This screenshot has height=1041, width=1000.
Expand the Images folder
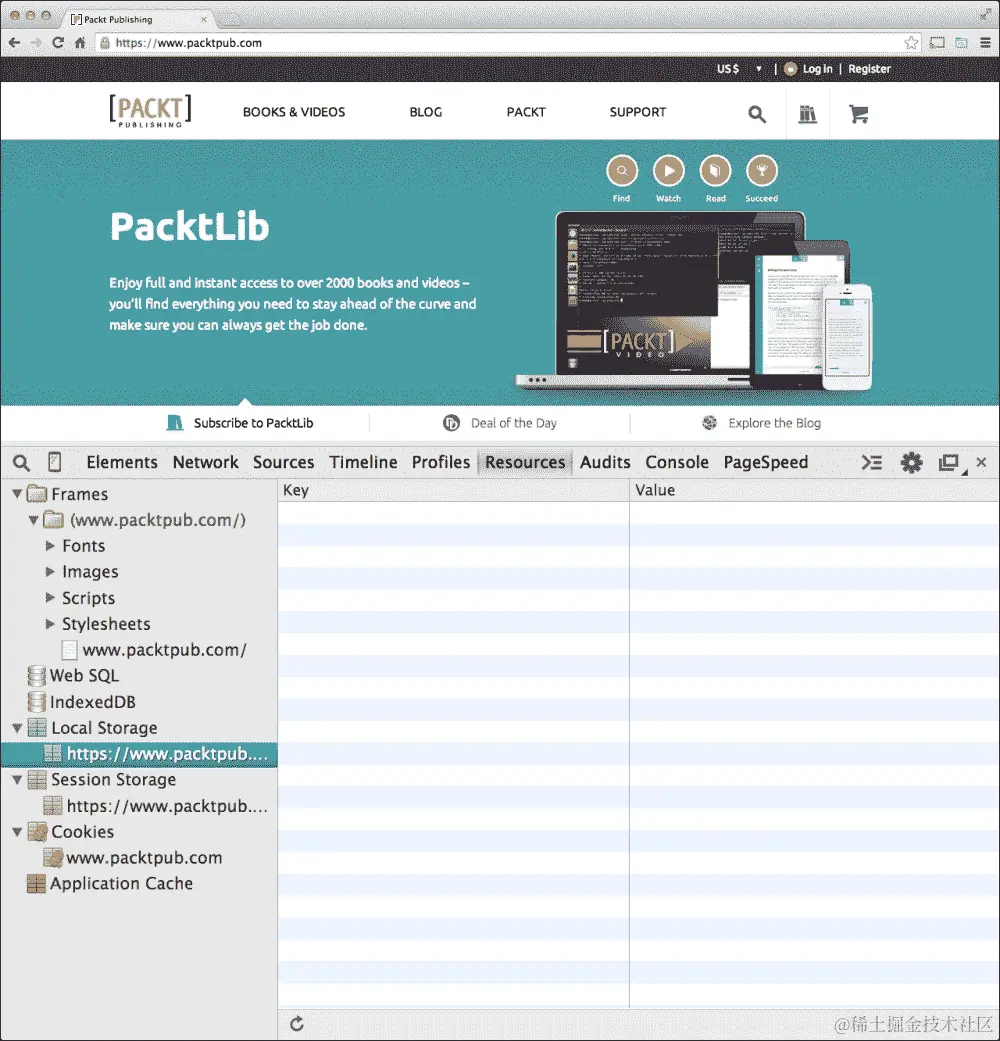[50, 572]
